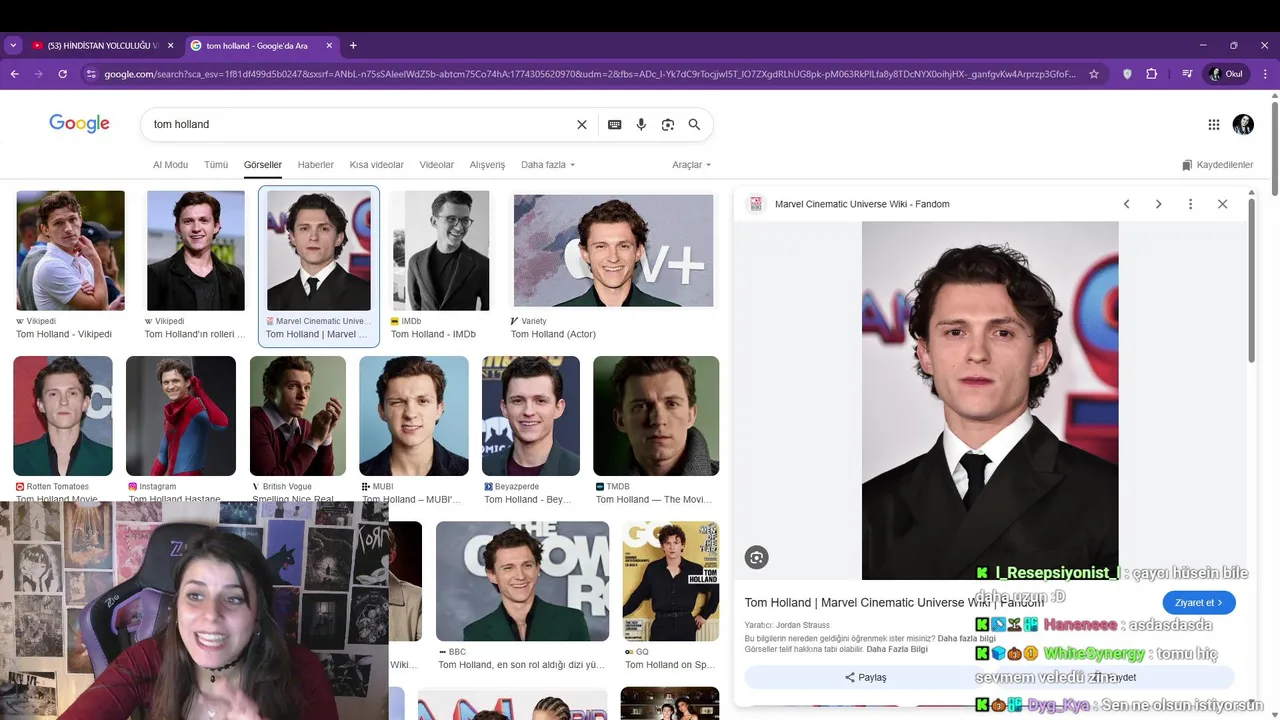Open Rotten Tomatoes image result
Viewport: 1280px width, 720px height.
(63, 416)
